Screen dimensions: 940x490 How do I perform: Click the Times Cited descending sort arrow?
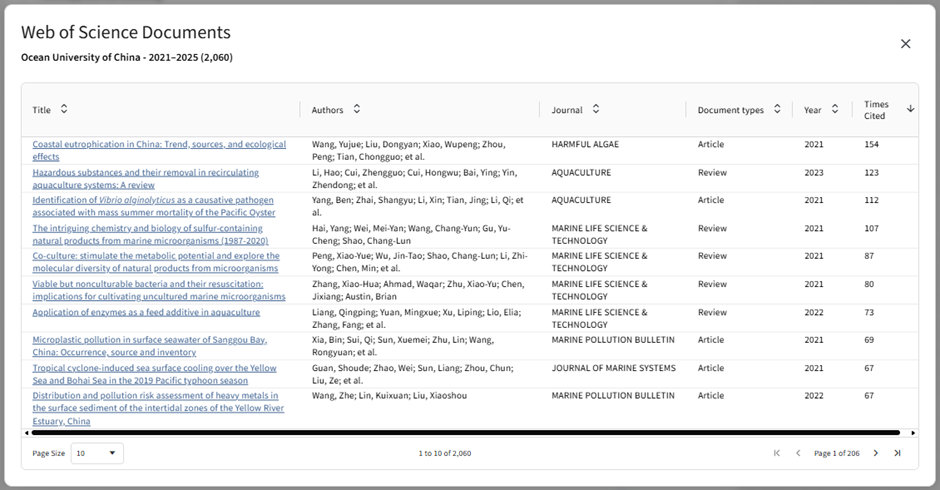pos(911,109)
